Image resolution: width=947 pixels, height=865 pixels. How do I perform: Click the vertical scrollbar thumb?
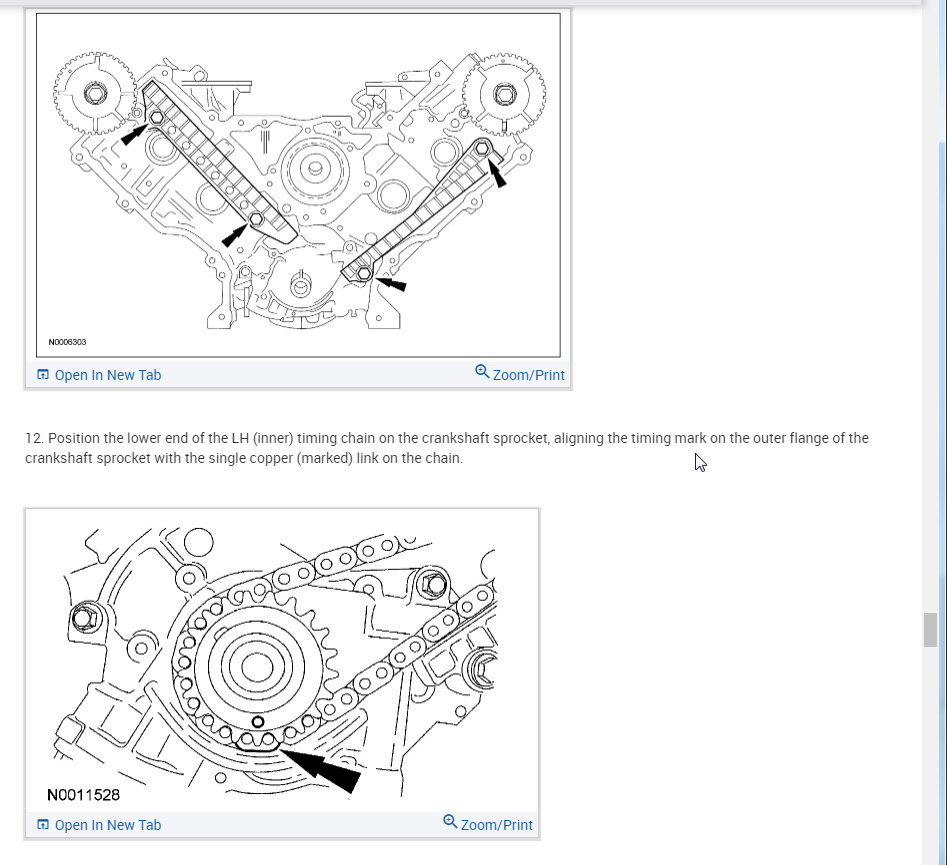pyautogui.click(x=930, y=630)
